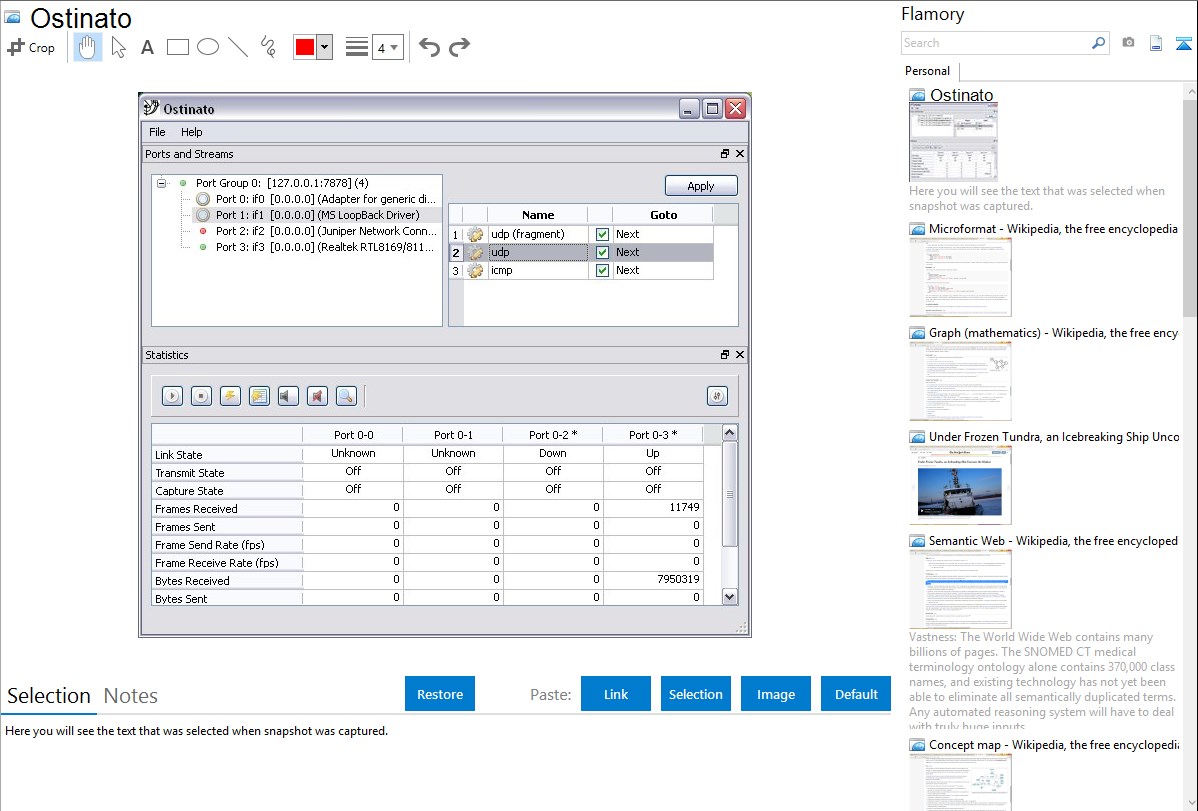Screen dimensions: 1198x811
Task: Click the document icon beside the camera
Action: point(1156,43)
